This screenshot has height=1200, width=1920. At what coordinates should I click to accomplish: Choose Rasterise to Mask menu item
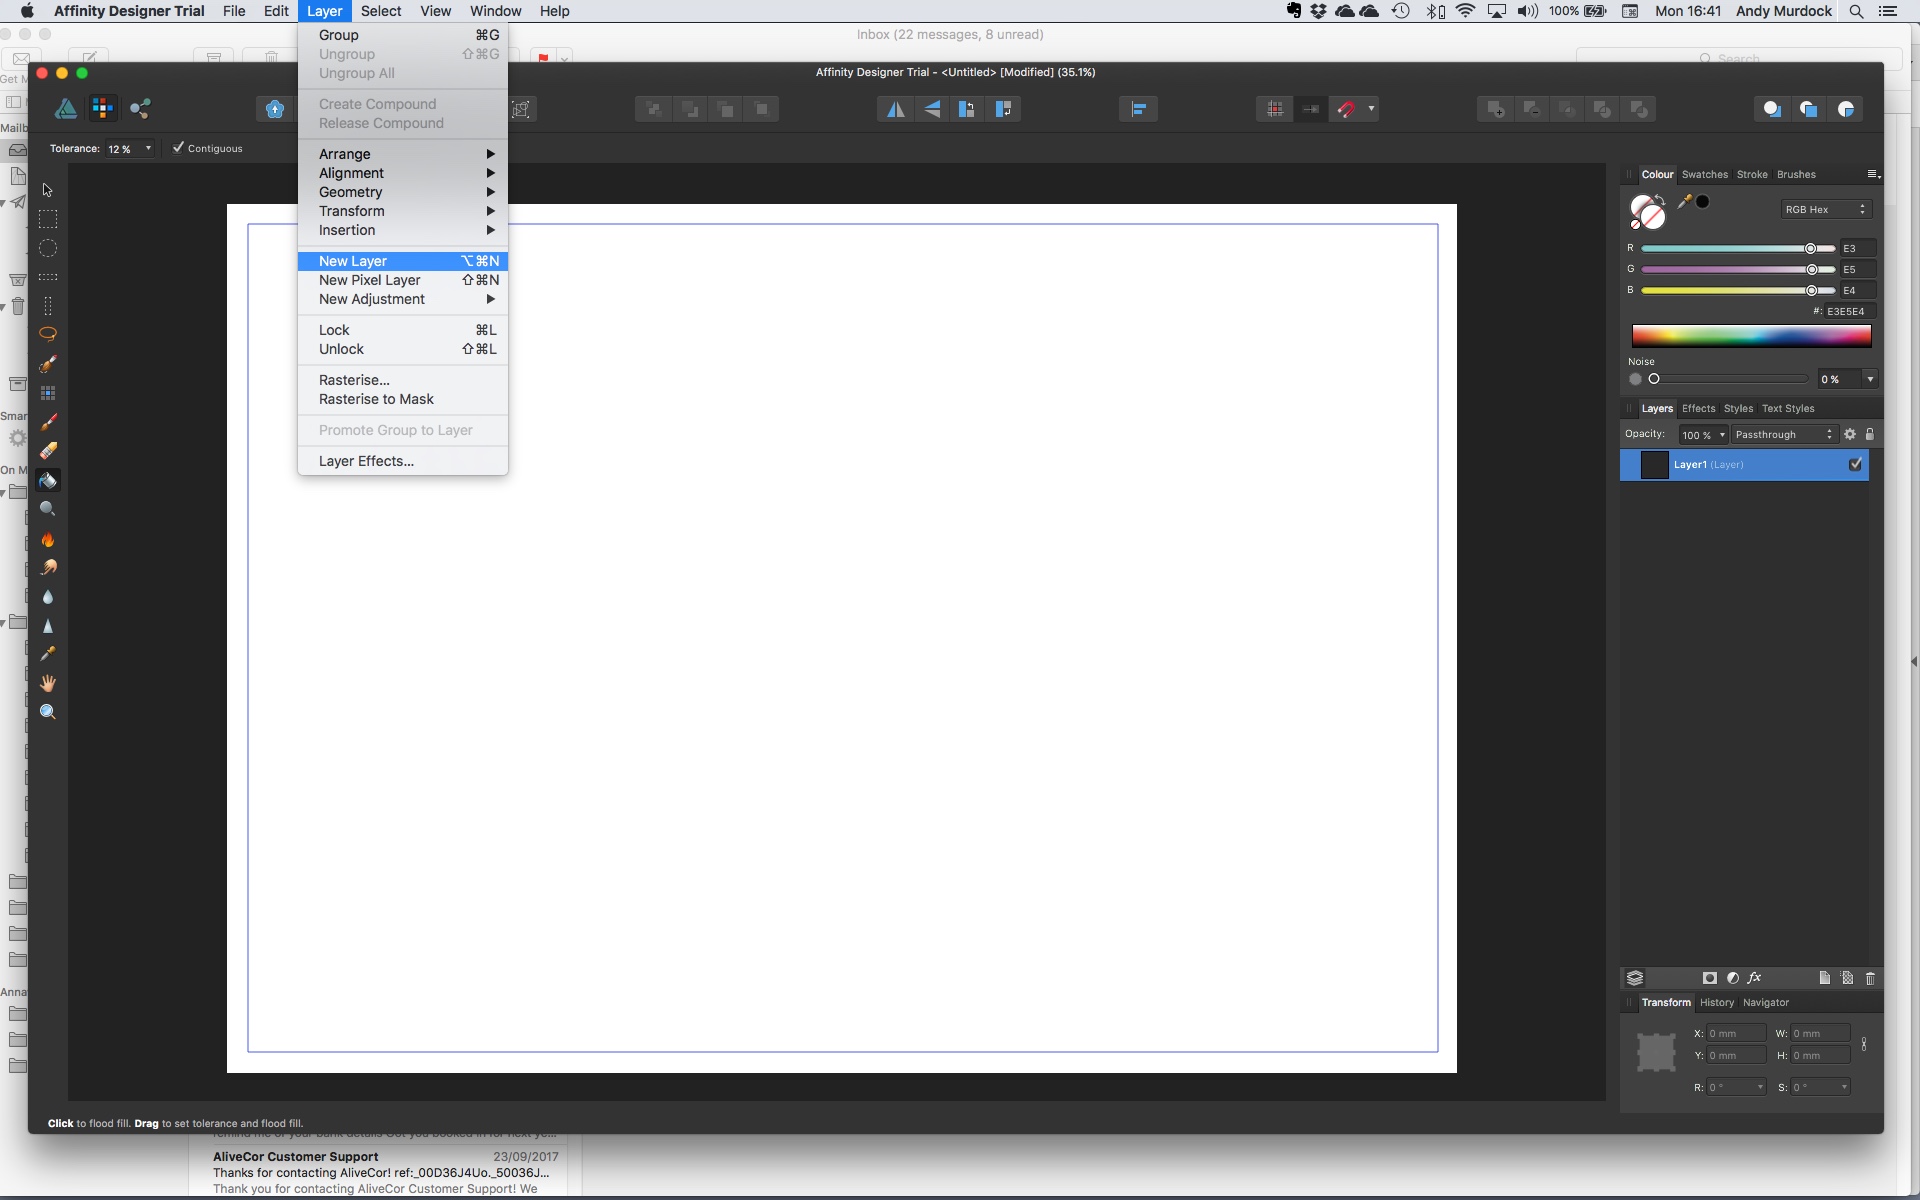403,399
